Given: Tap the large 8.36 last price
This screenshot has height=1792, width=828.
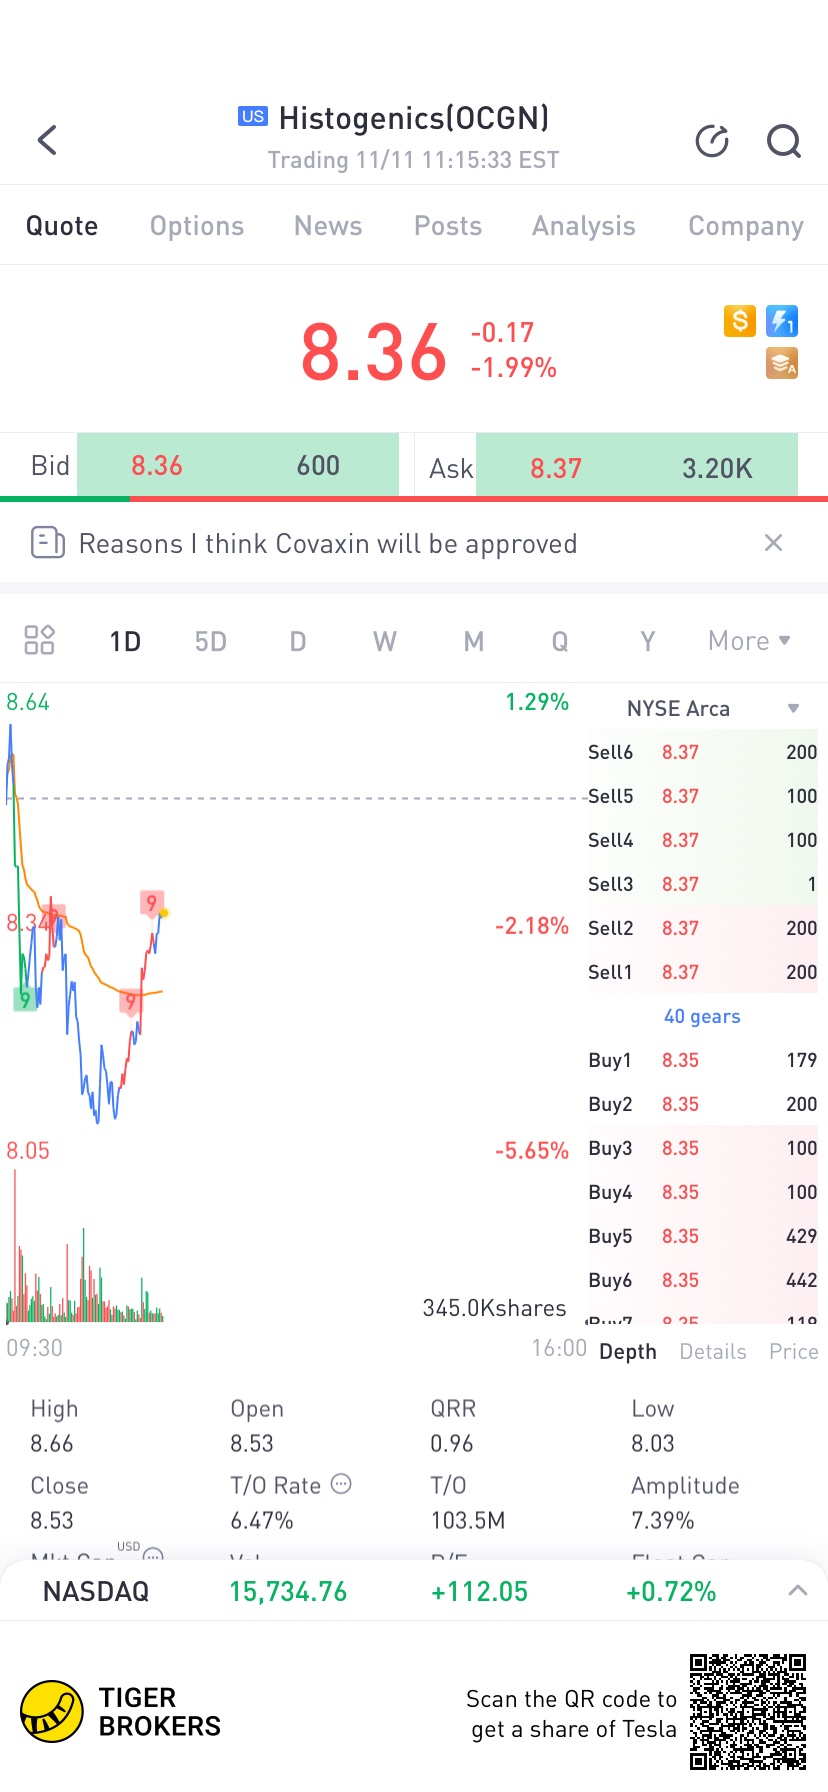Looking at the screenshot, I should pos(374,353).
